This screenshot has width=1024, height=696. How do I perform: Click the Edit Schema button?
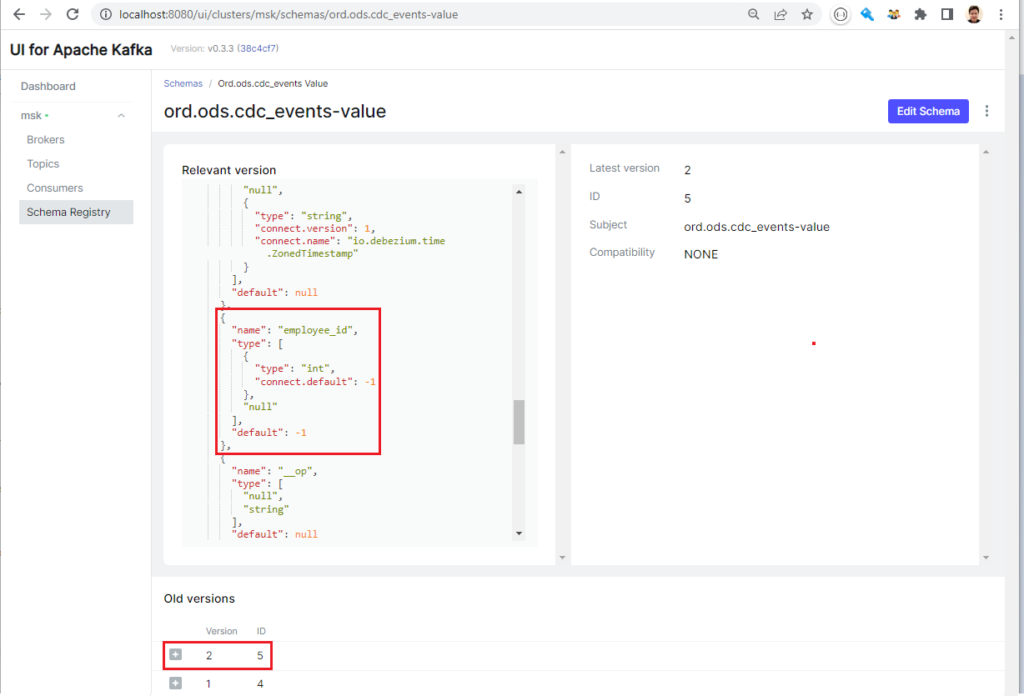click(x=928, y=111)
